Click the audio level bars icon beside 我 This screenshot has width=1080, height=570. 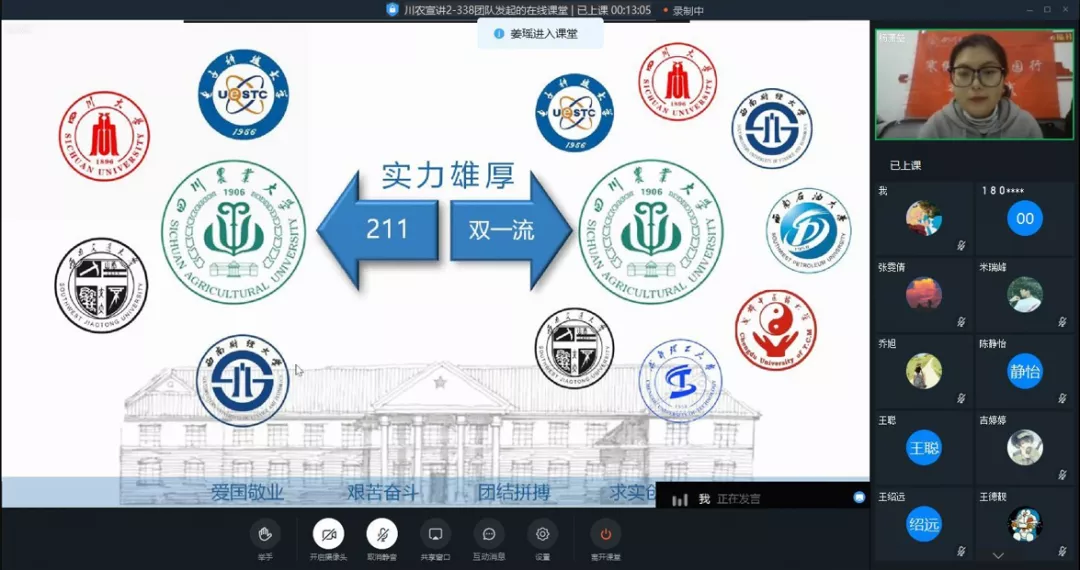pos(680,500)
